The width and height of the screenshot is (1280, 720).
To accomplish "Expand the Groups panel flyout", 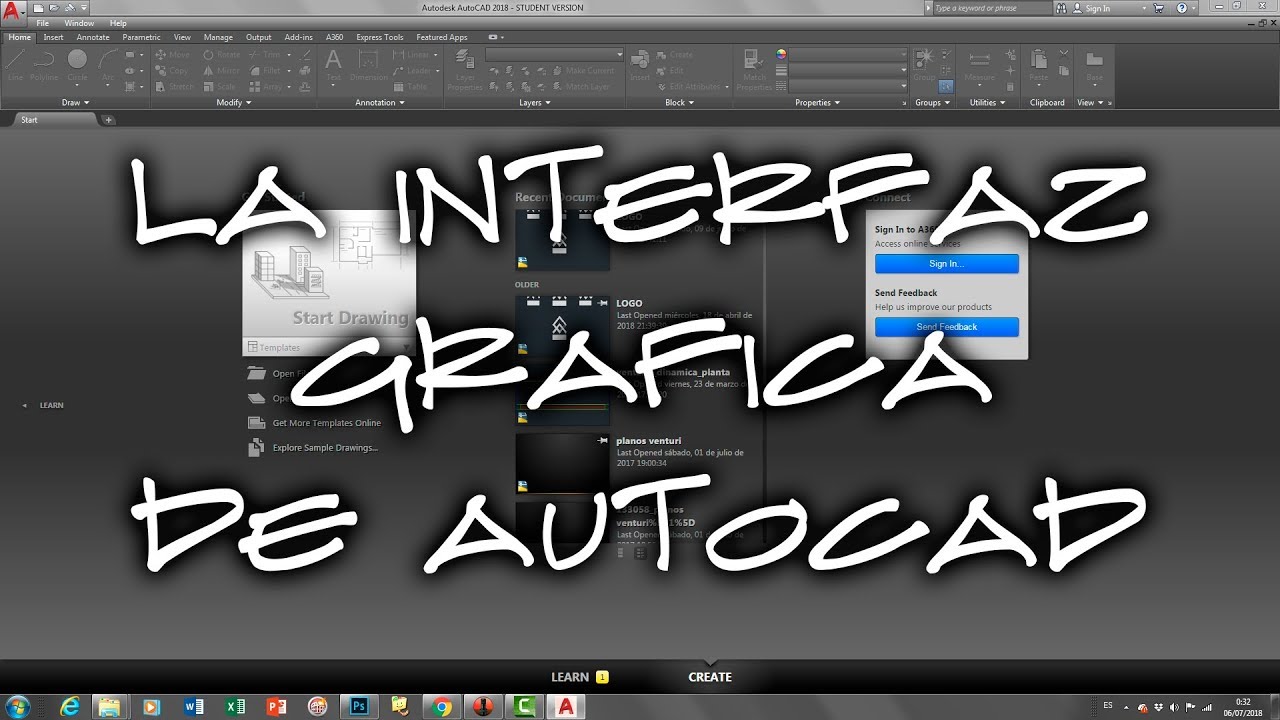I will coord(933,102).
